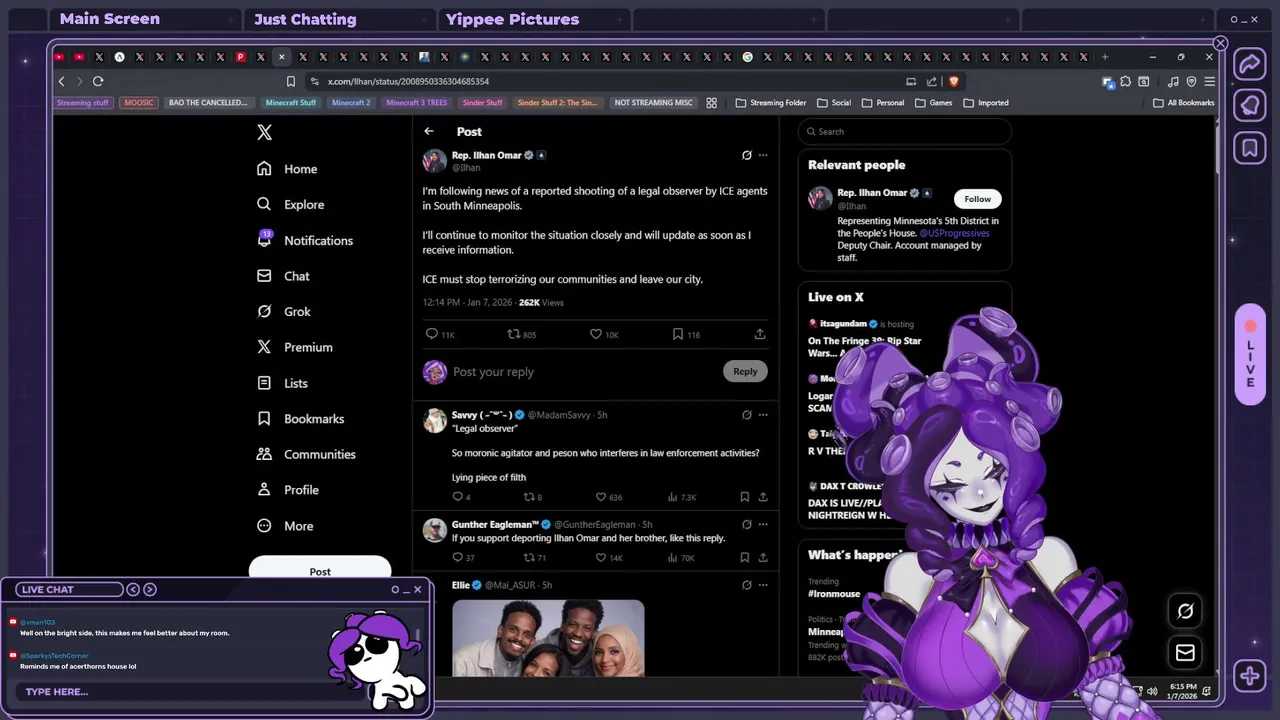Click the browser reload button
Image resolution: width=1280 pixels, height=720 pixels.
click(98, 81)
